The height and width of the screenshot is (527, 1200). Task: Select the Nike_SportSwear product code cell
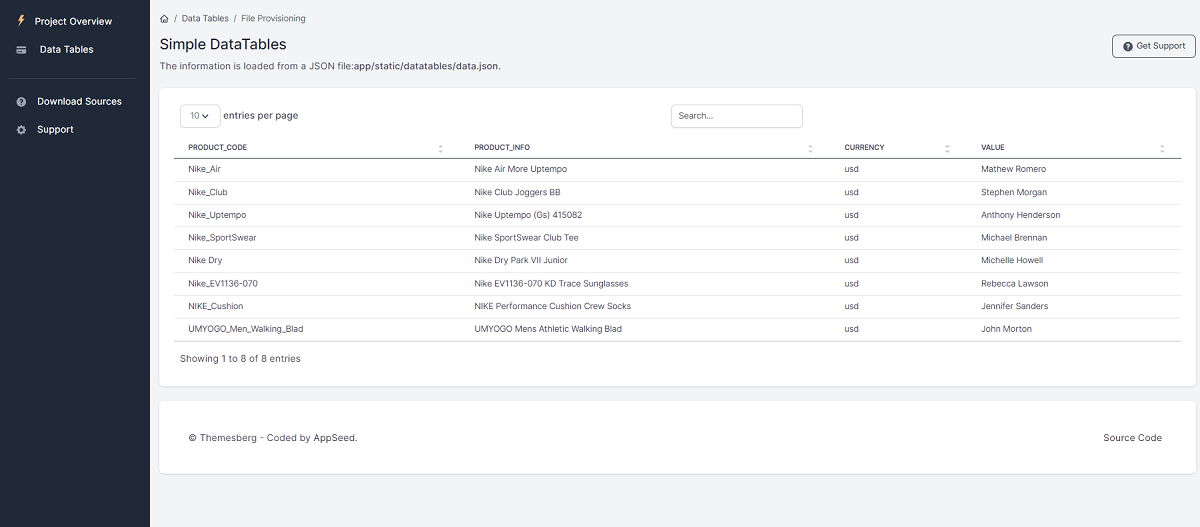pyautogui.click(x=222, y=238)
